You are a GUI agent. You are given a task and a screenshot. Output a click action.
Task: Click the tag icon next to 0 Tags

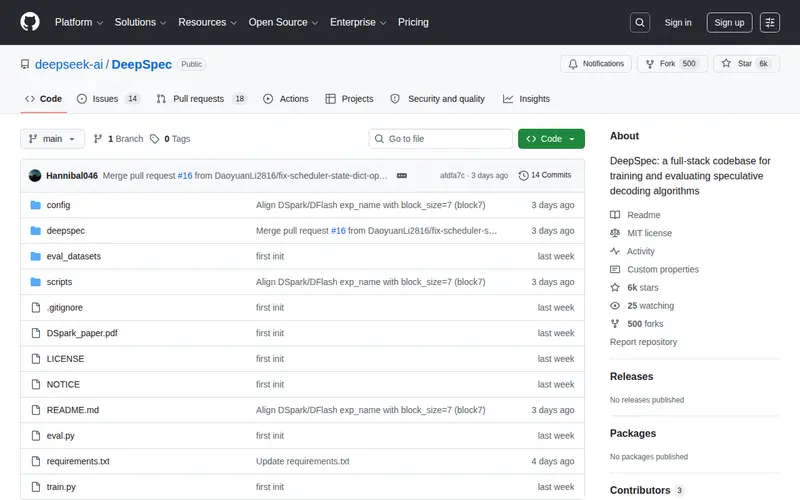(x=155, y=139)
